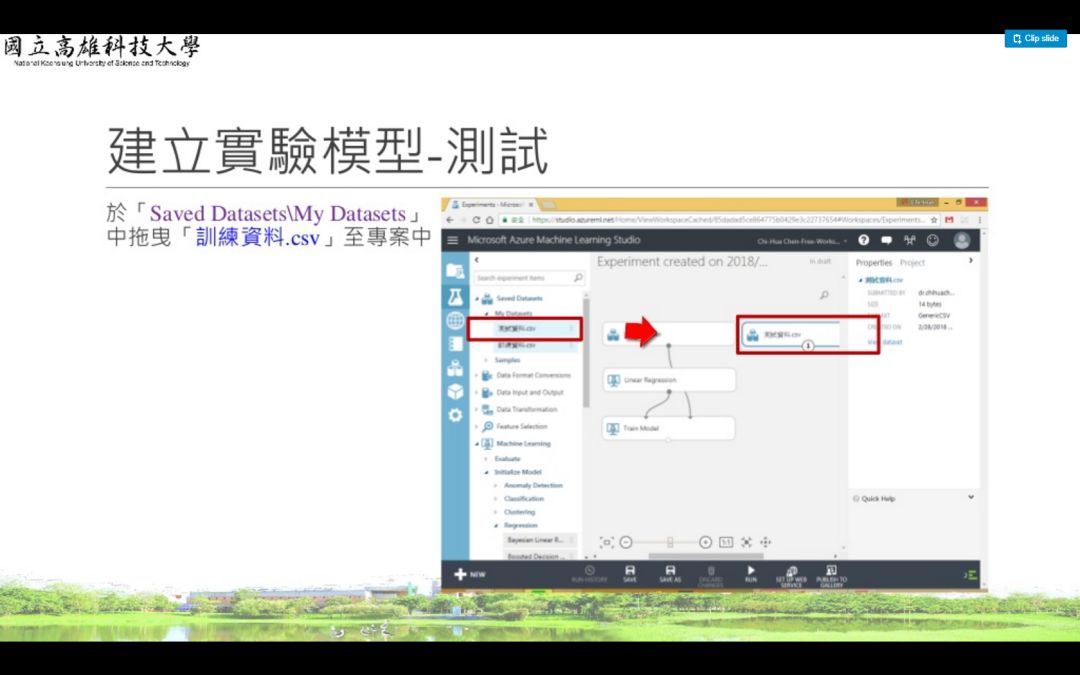Open the Notebooks icon in the sidebar
The image size is (1080, 675).
pos(455,344)
